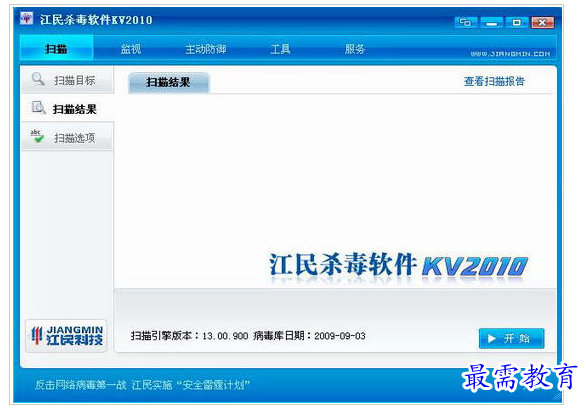Open the 主动防御 tab
The width and height of the screenshot is (586, 408).
pos(206,49)
